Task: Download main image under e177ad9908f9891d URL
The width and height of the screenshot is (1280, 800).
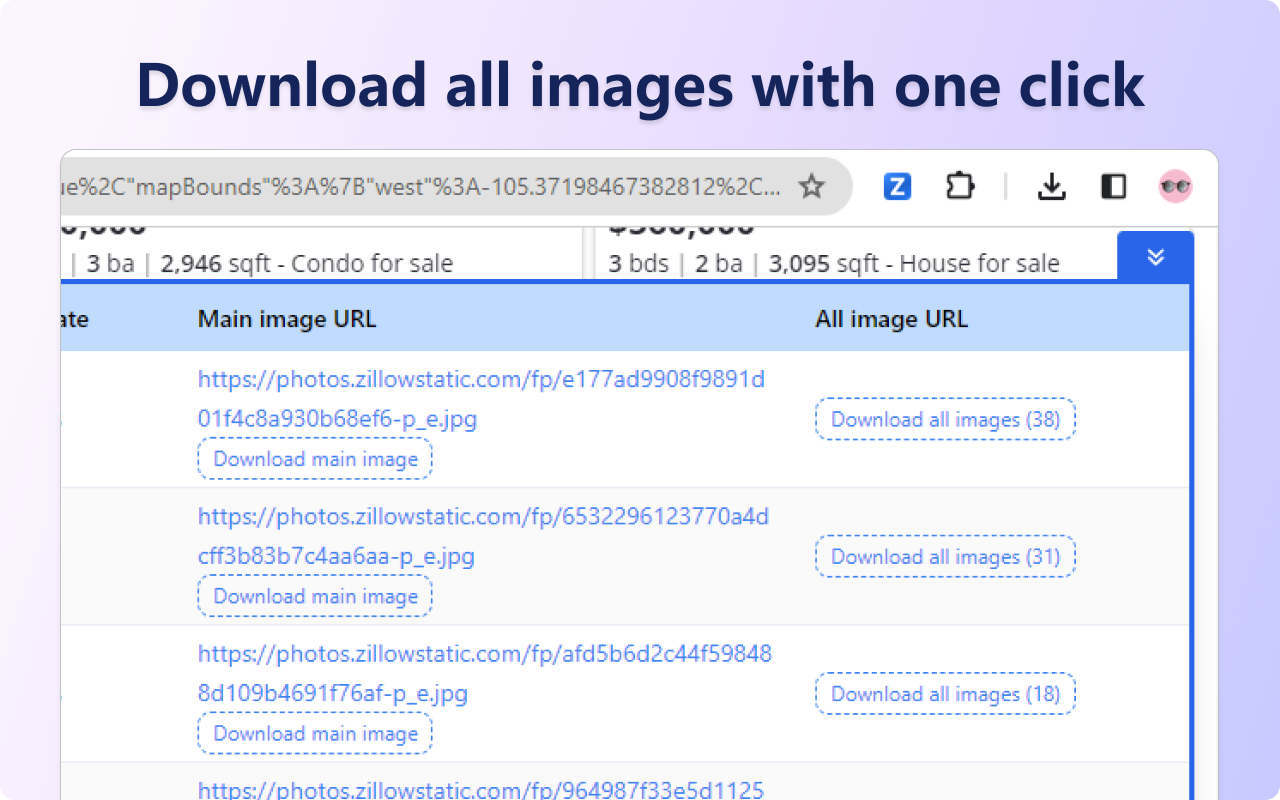Action: point(315,459)
